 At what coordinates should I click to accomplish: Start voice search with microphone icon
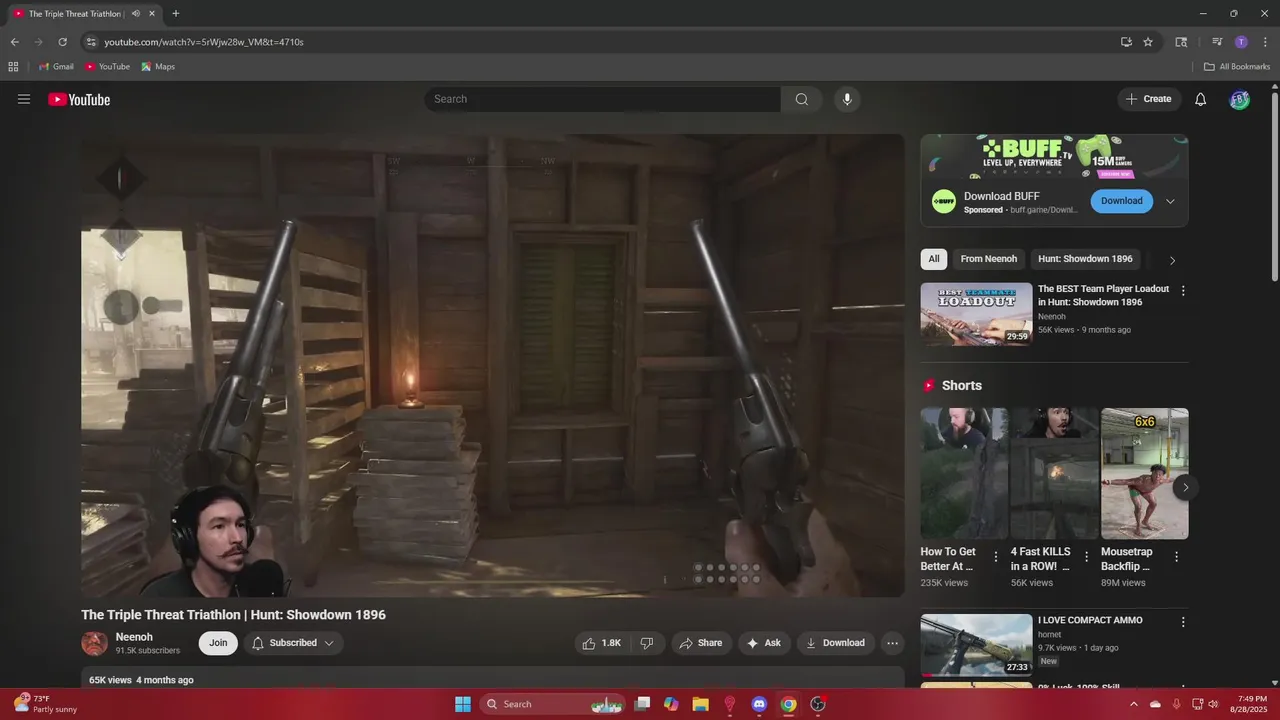click(x=847, y=99)
